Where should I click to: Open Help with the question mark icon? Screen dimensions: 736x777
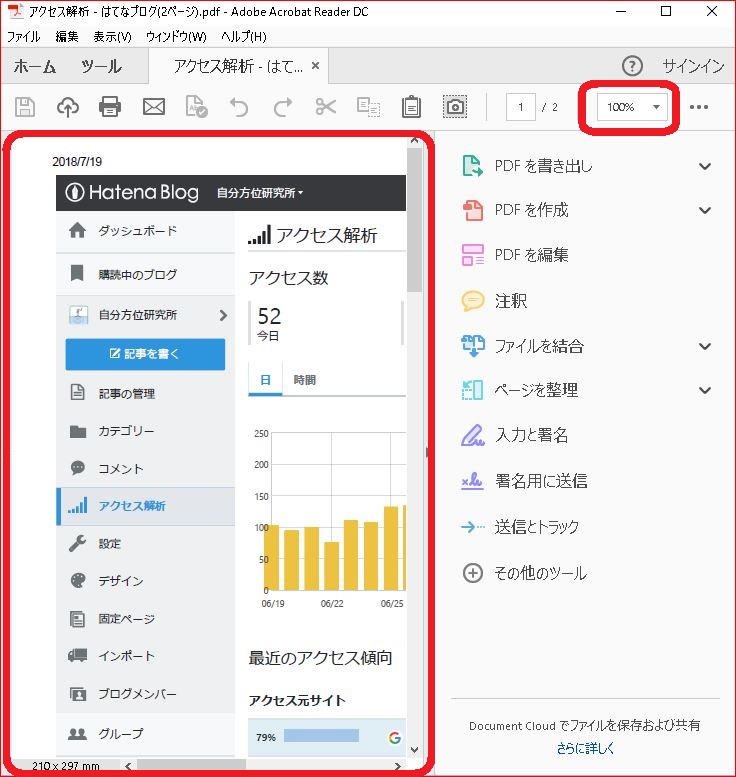click(x=632, y=66)
